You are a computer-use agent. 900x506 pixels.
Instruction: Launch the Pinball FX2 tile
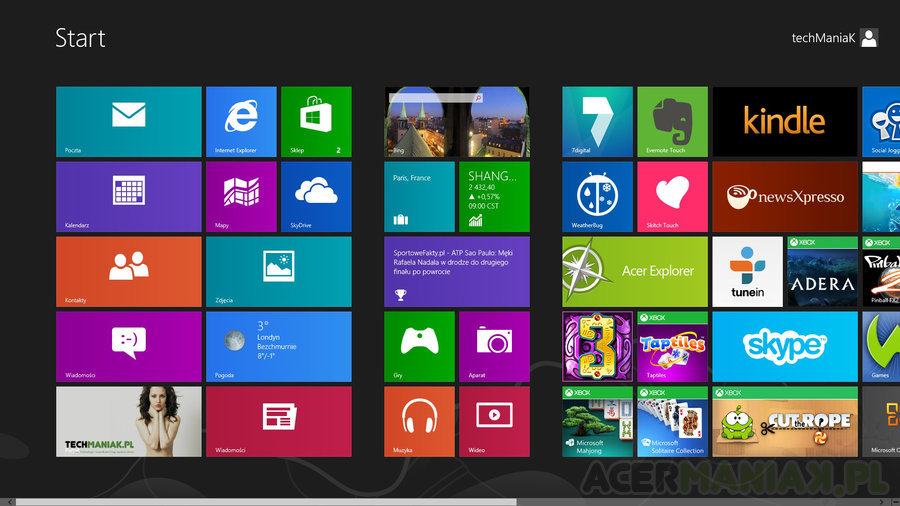[x=881, y=272]
